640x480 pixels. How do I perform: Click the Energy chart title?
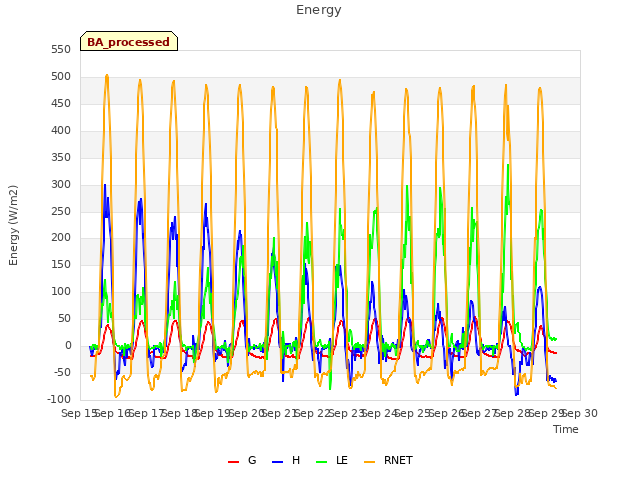click(x=319, y=10)
